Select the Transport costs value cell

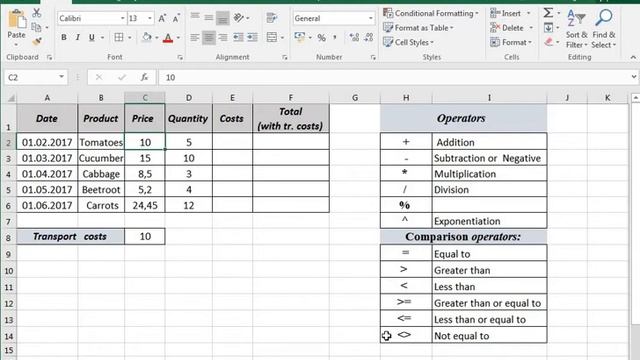145,237
